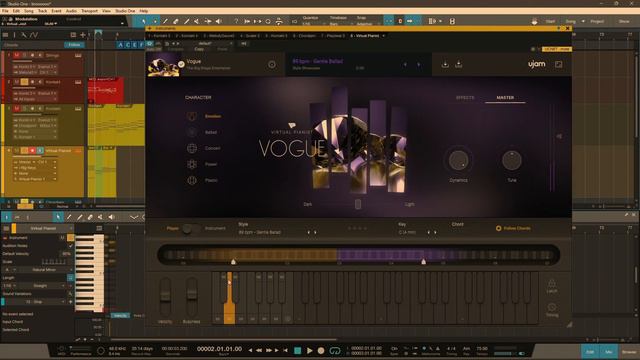Click the Latch lock icon
640x360 pixels.
pyautogui.click(x=552, y=285)
